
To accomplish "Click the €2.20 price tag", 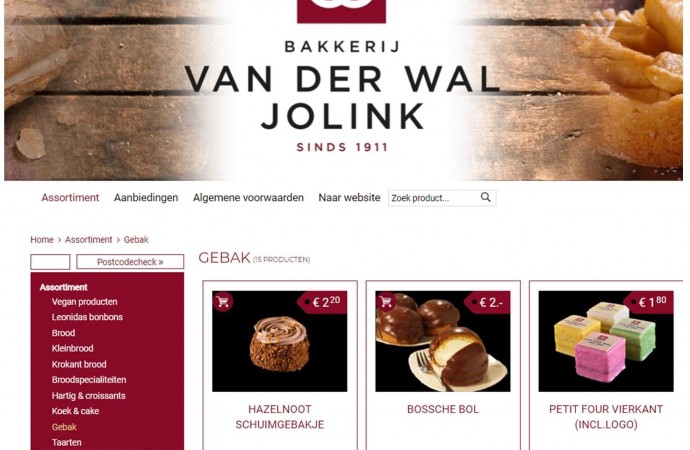I will click(323, 302).
